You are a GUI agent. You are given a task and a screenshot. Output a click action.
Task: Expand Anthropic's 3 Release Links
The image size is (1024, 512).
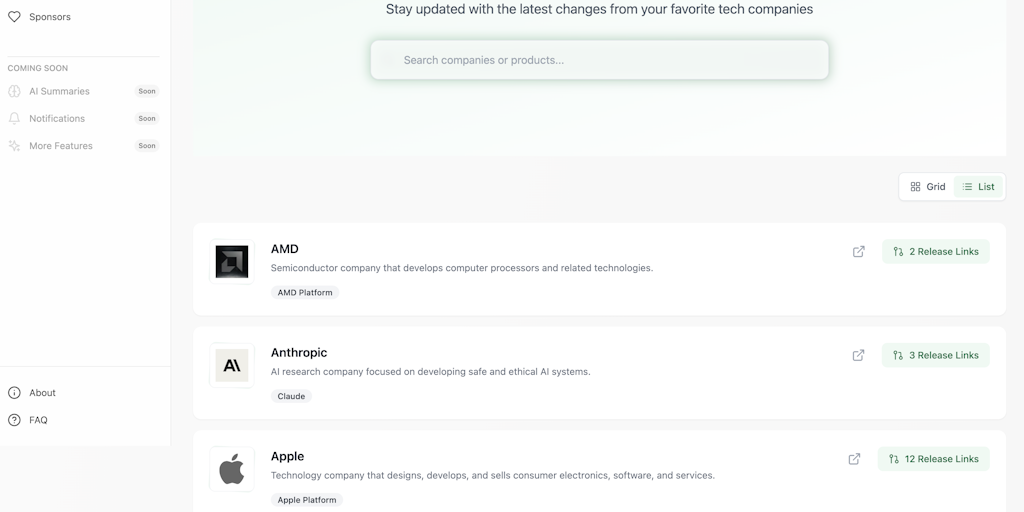[935, 355]
